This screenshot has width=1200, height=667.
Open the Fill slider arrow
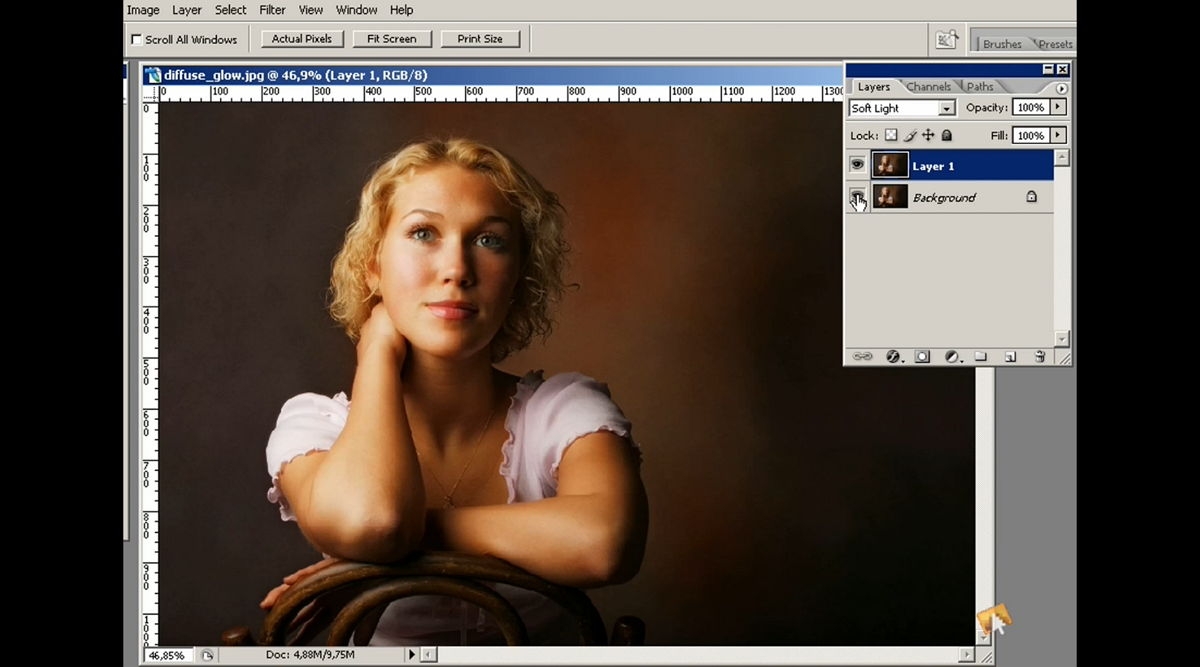(1058, 135)
